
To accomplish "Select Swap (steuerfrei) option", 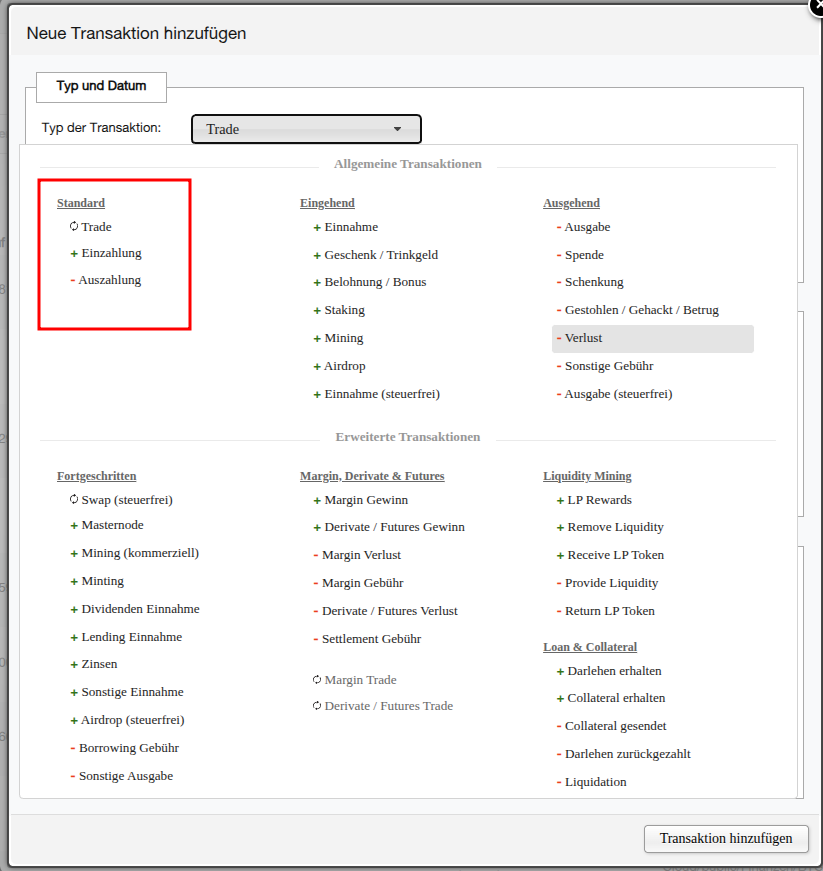I will [x=126, y=499].
